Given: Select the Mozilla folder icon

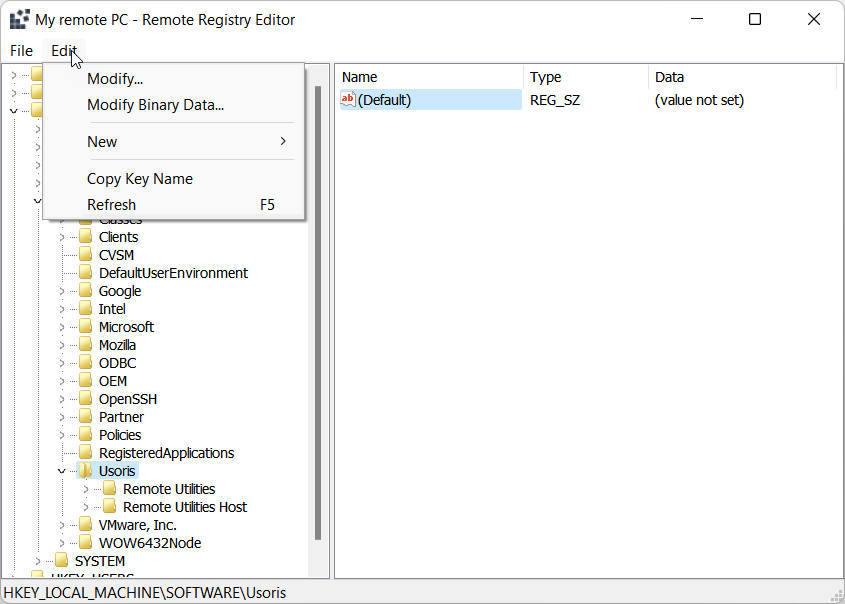Looking at the screenshot, I should [86, 345].
